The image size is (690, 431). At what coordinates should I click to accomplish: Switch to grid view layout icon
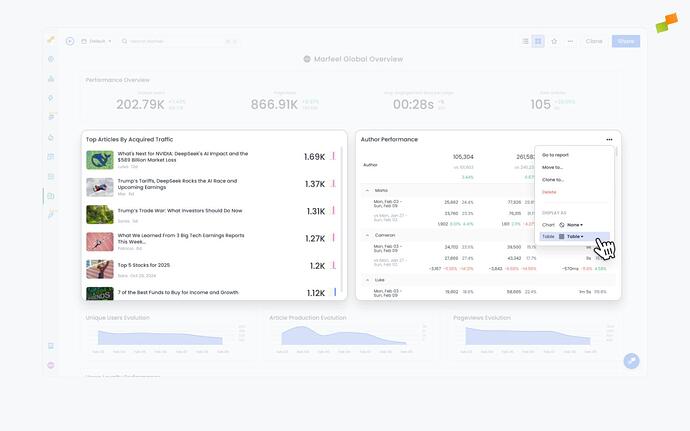click(538, 41)
